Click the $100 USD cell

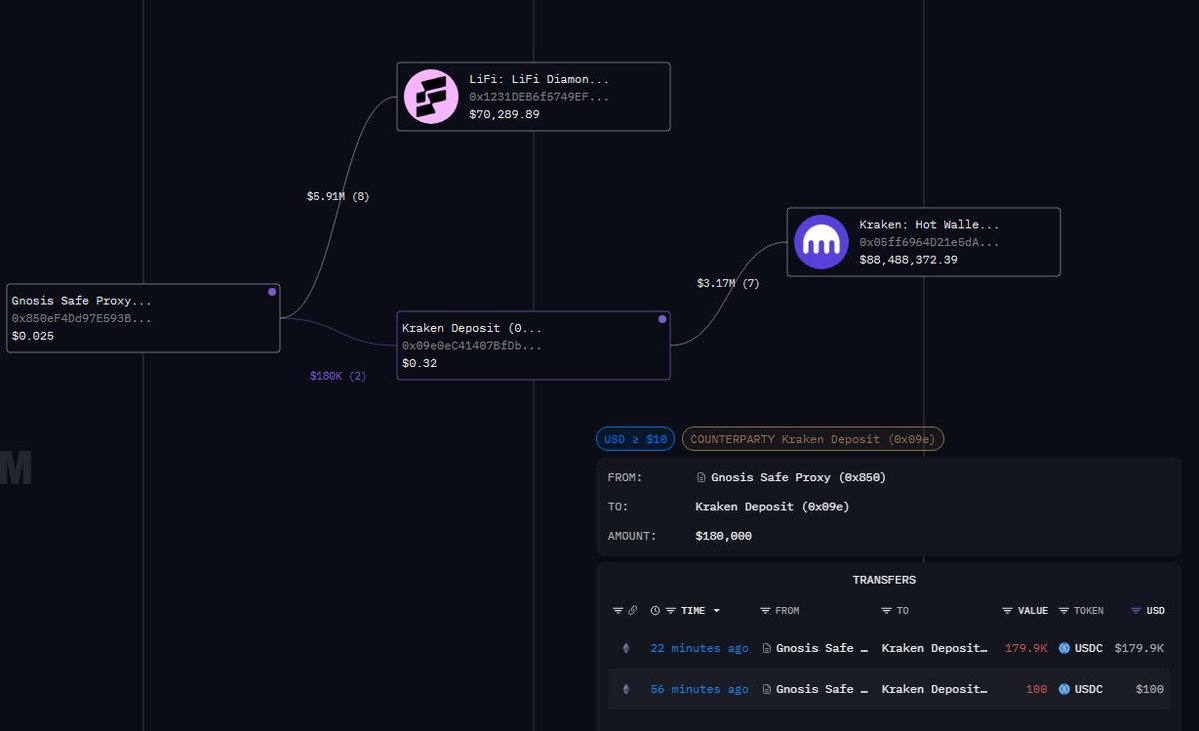[1150, 689]
